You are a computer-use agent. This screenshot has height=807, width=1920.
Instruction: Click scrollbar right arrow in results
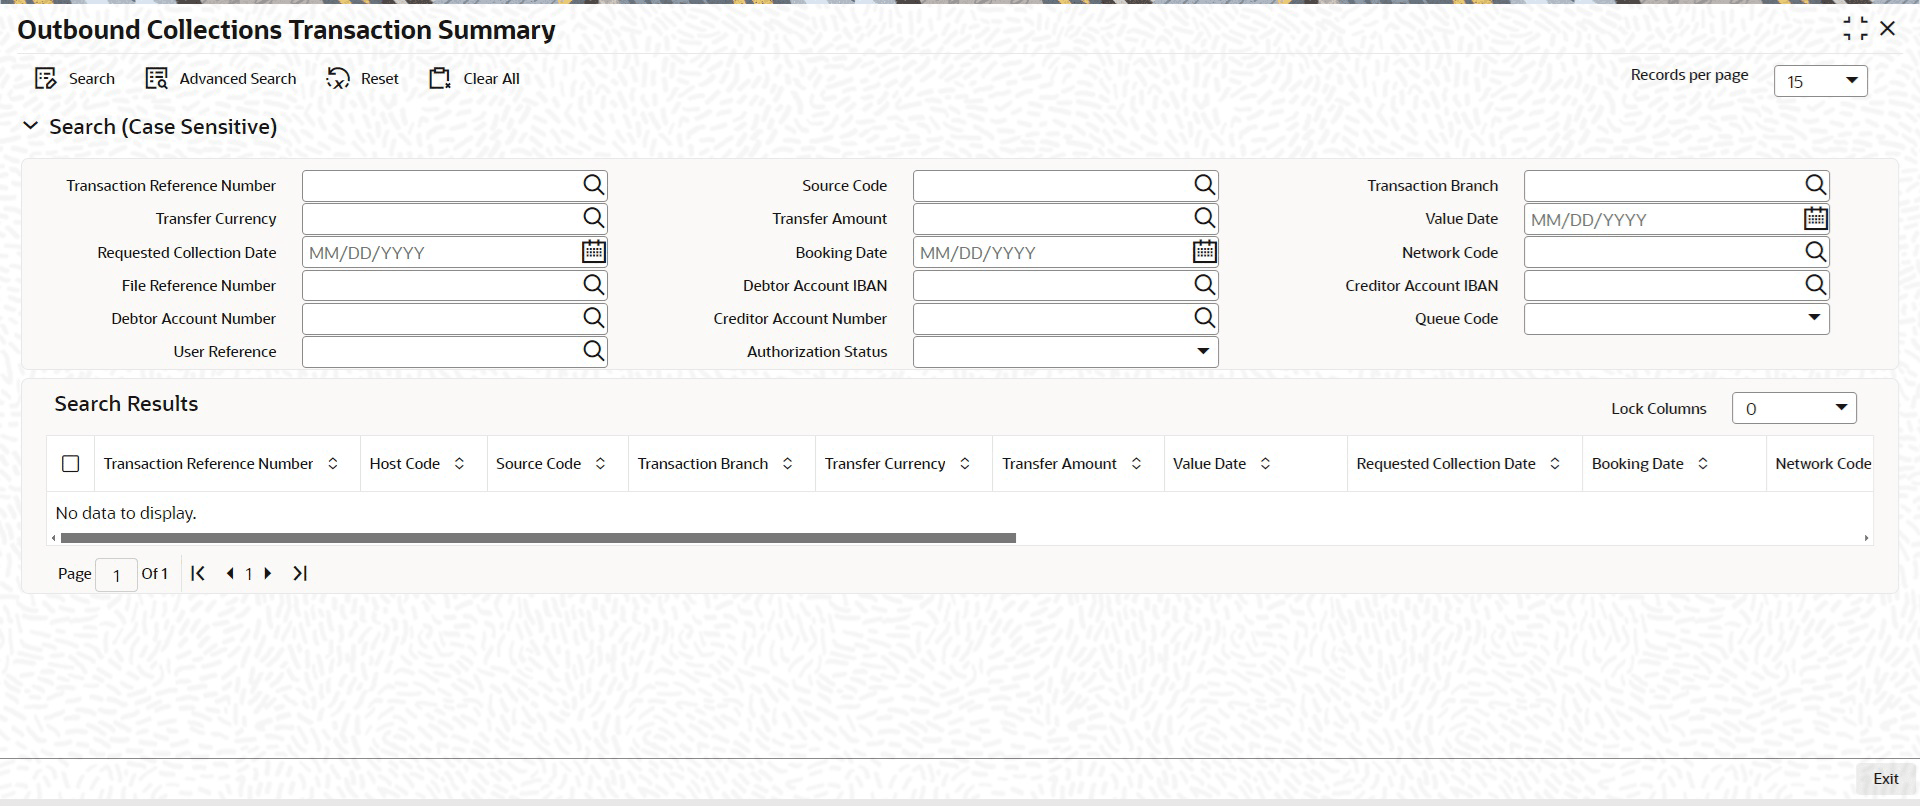(x=1866, y=538)
